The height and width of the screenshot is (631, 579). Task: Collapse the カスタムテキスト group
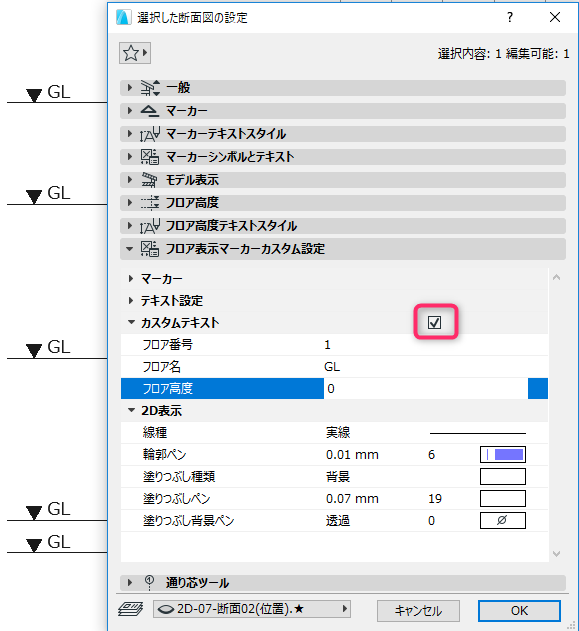click(131, 322)
